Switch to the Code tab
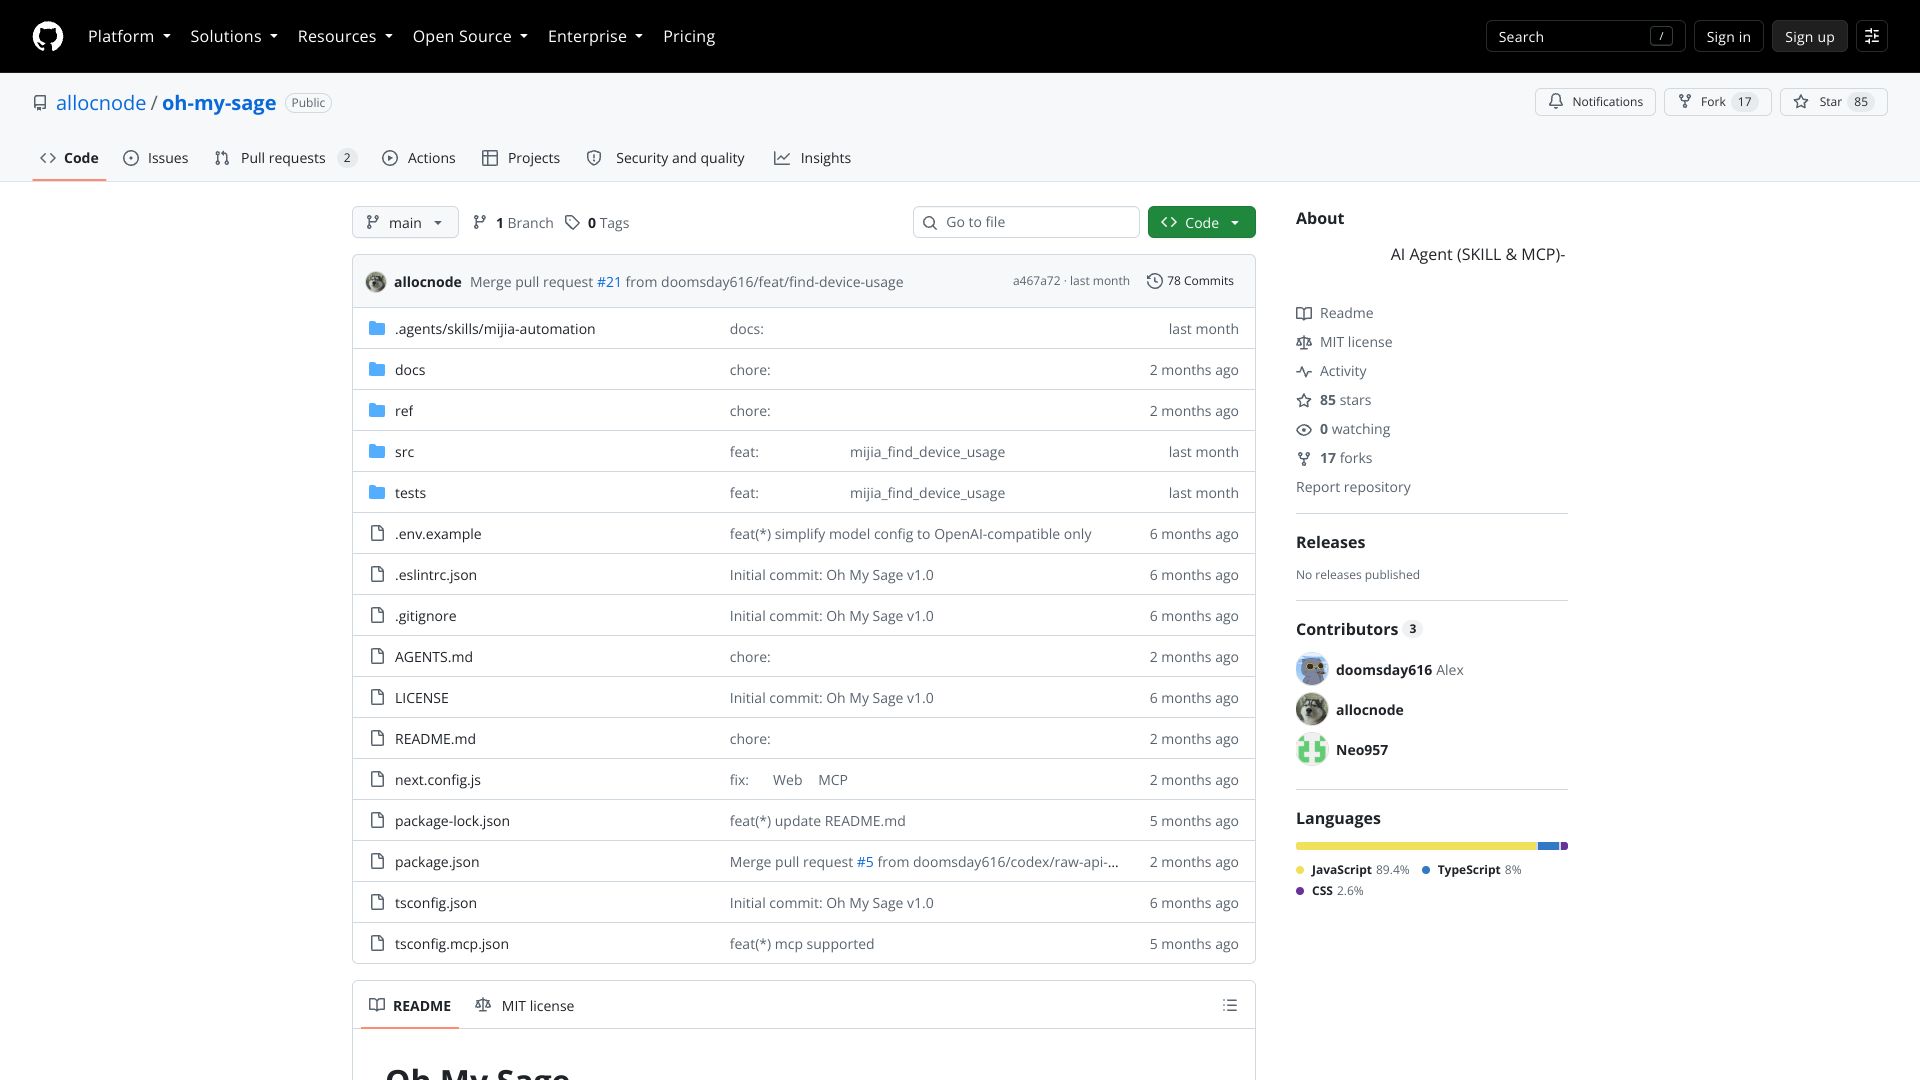Image resolution: width=1920 pixels, height=1080 pixels. [x=69, y=158]
